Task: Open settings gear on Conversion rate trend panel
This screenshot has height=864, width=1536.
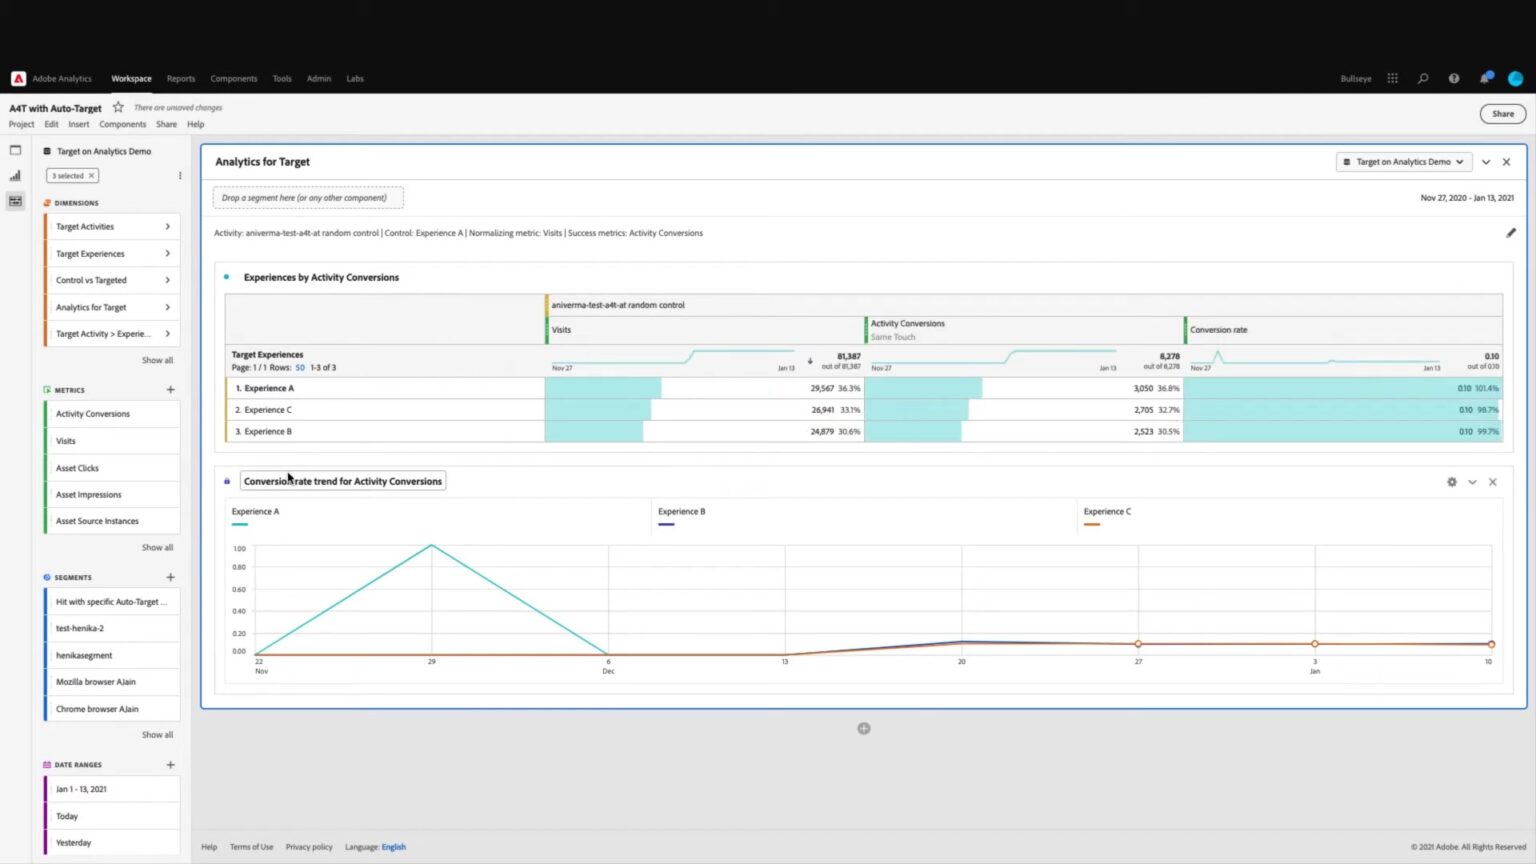Action: pos(1452,481)
